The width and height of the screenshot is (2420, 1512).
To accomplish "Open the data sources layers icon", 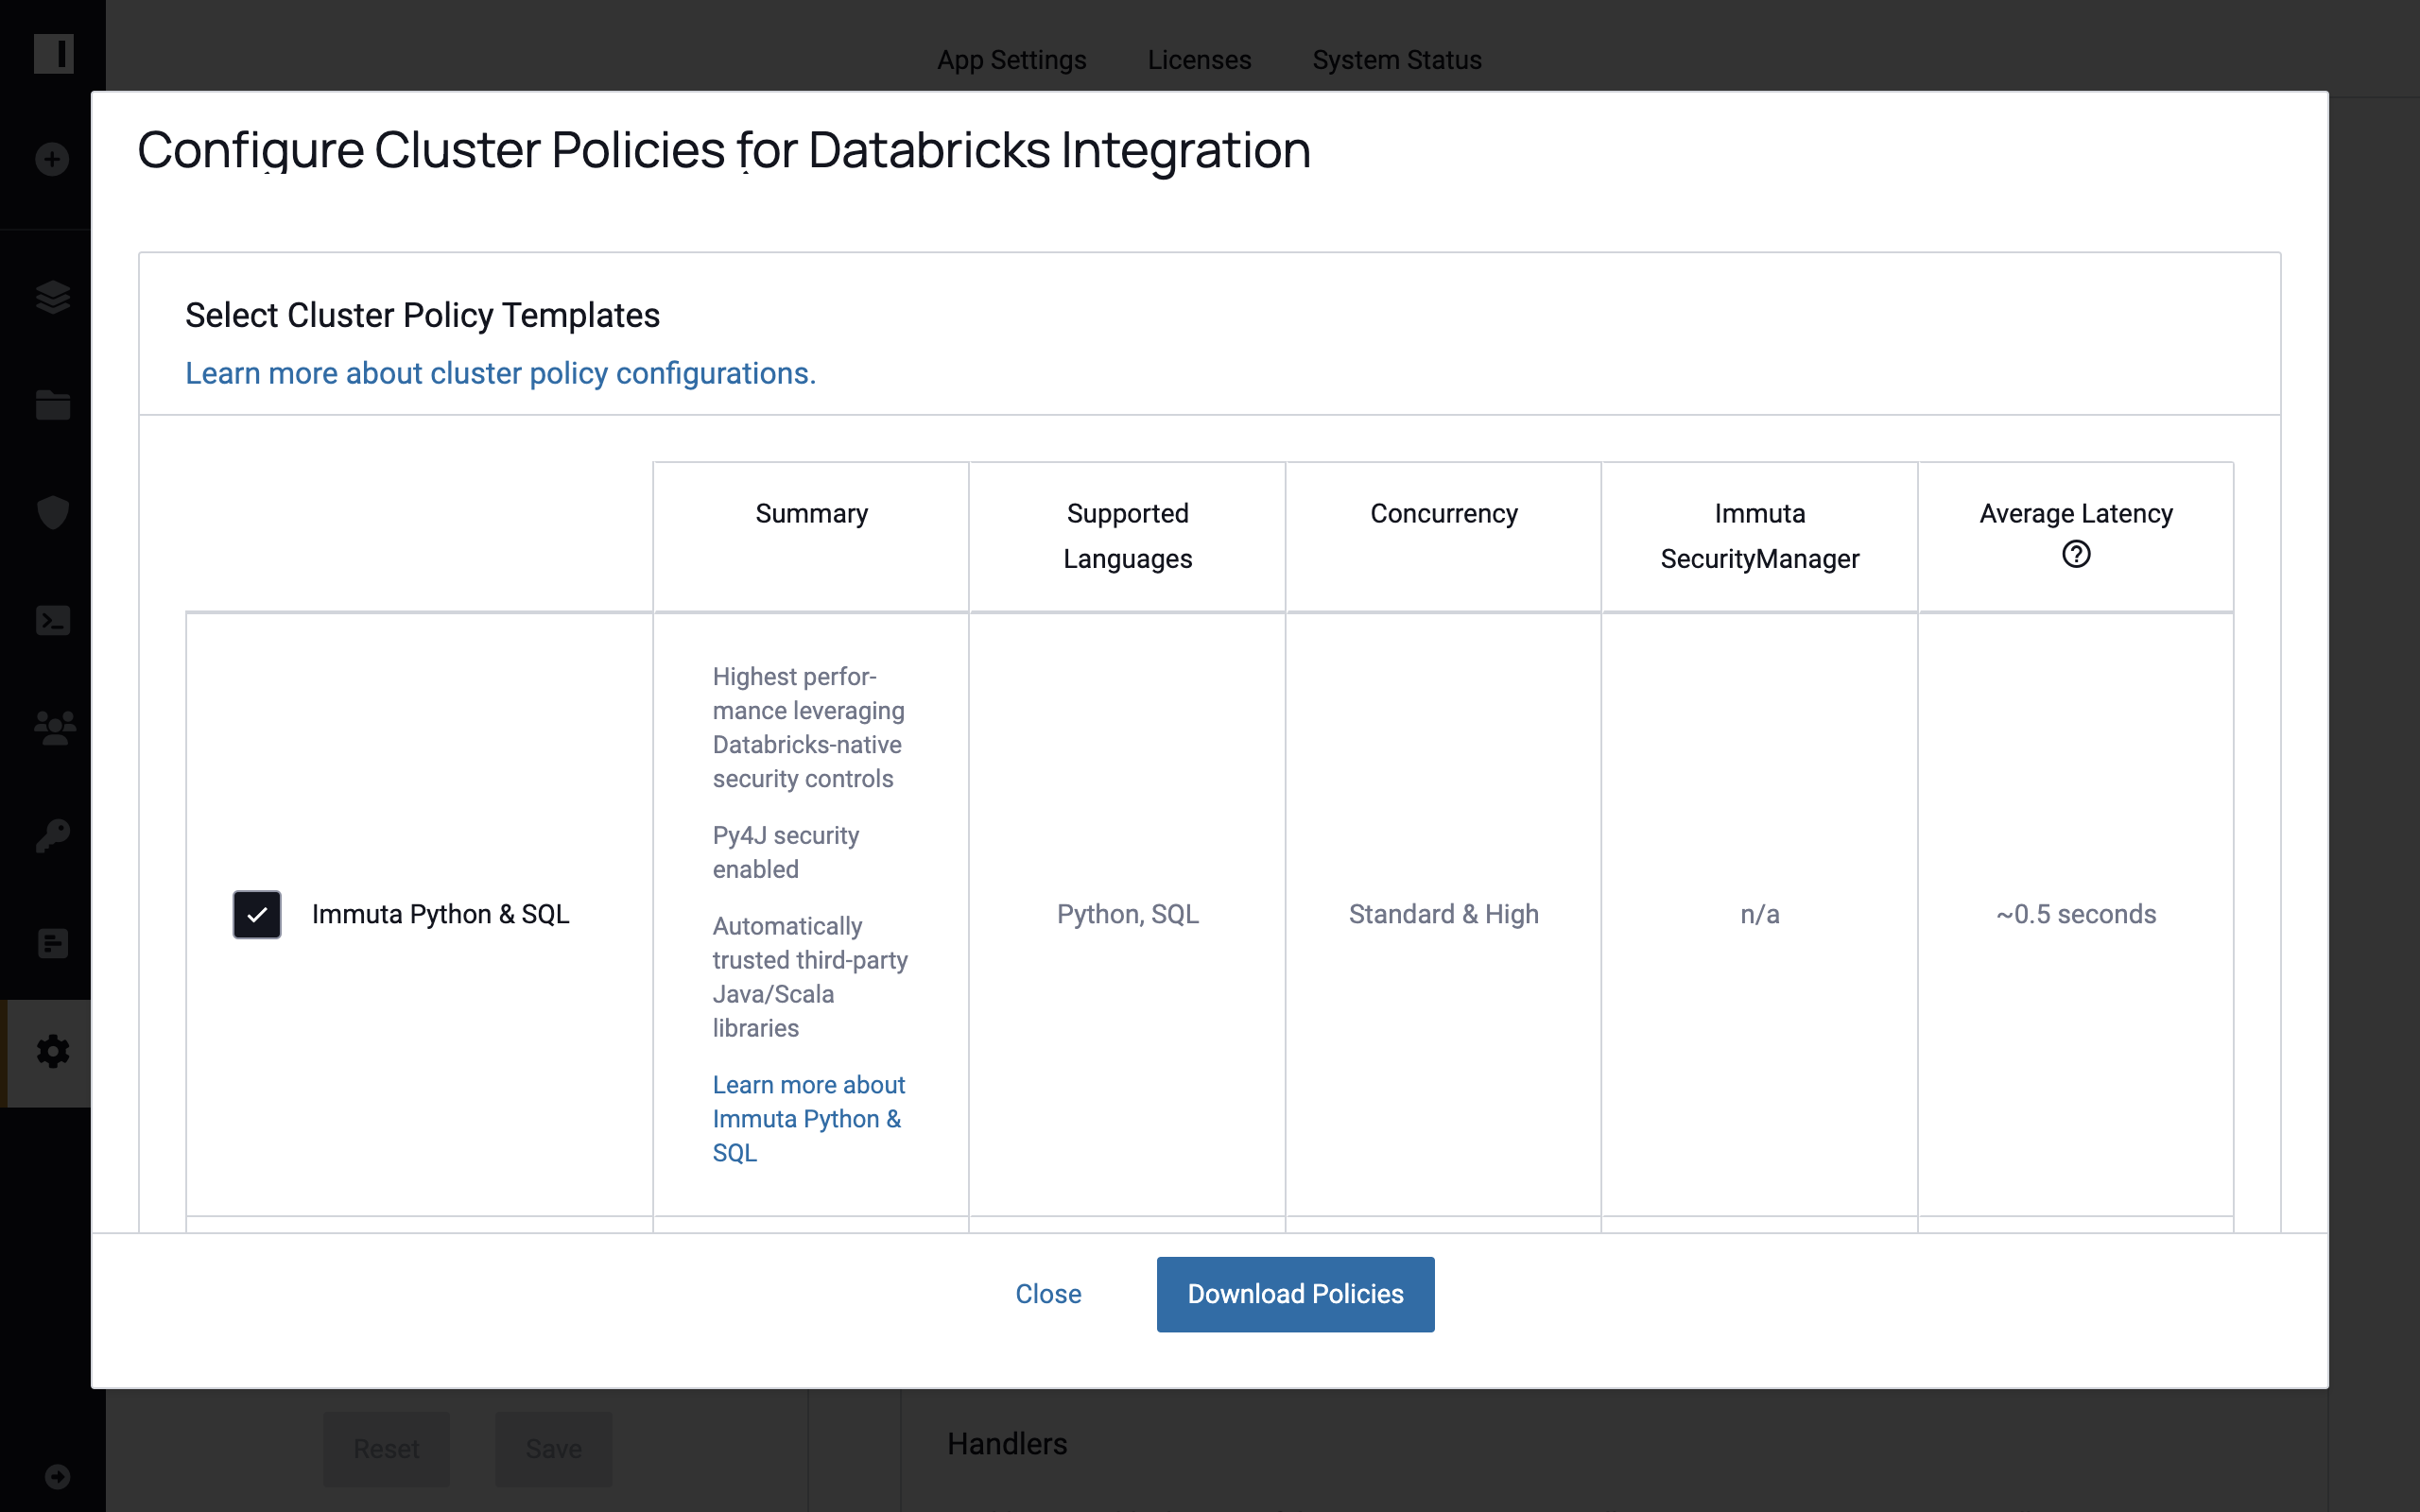I will pos(52,297).
